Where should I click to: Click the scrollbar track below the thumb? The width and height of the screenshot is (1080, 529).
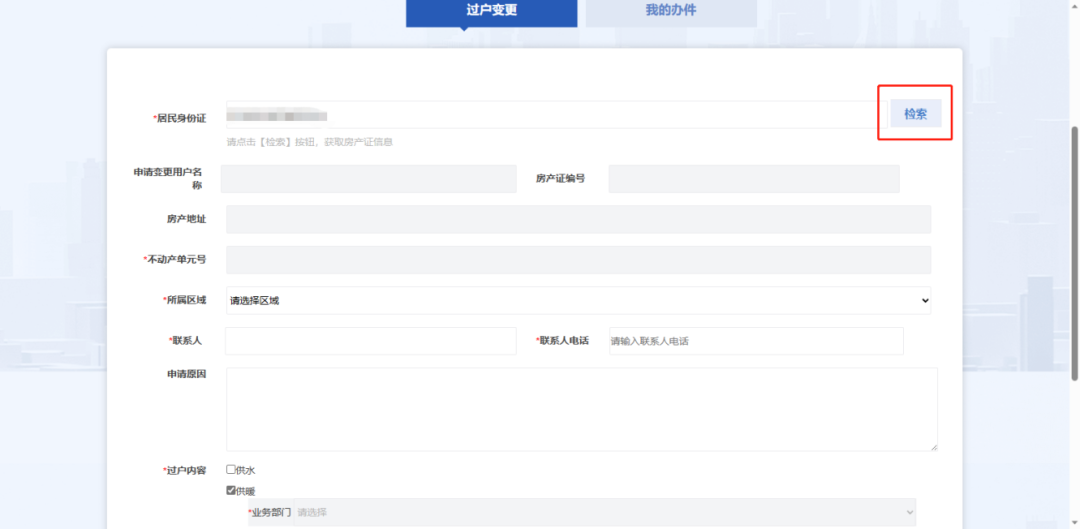pos(1074,450)
